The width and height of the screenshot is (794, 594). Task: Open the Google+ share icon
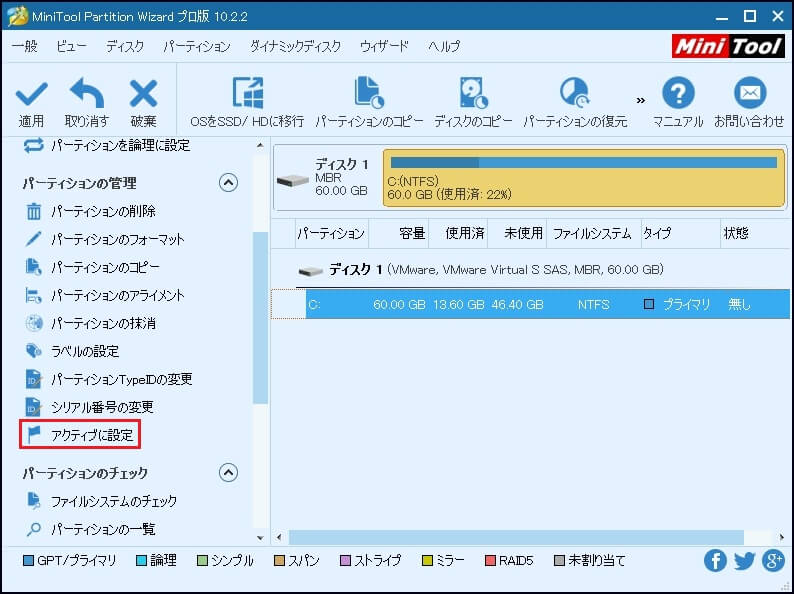[x=773, y=561]
